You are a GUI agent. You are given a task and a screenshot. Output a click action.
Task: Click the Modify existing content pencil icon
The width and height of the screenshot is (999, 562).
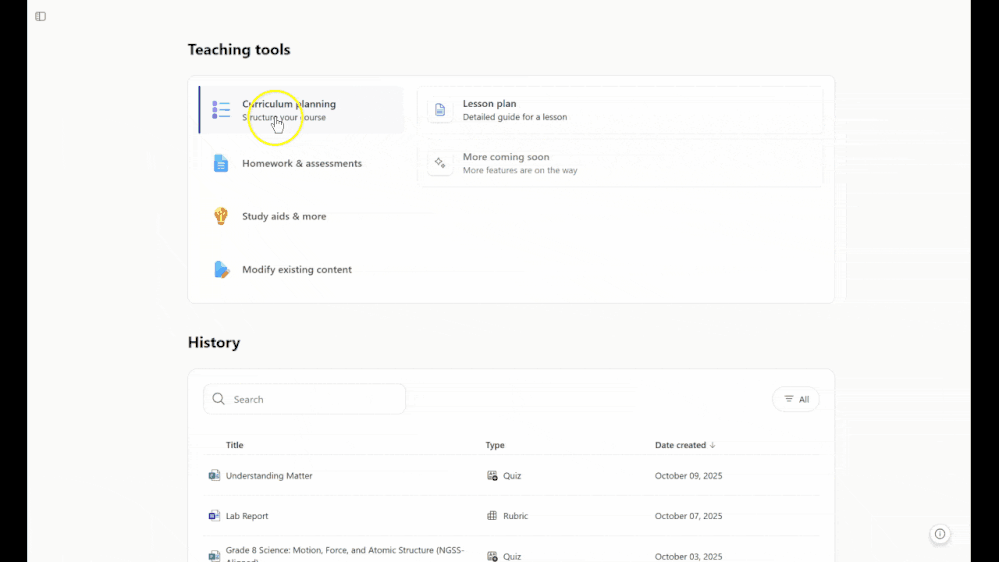pyautogui.click(x=221, y=269)
